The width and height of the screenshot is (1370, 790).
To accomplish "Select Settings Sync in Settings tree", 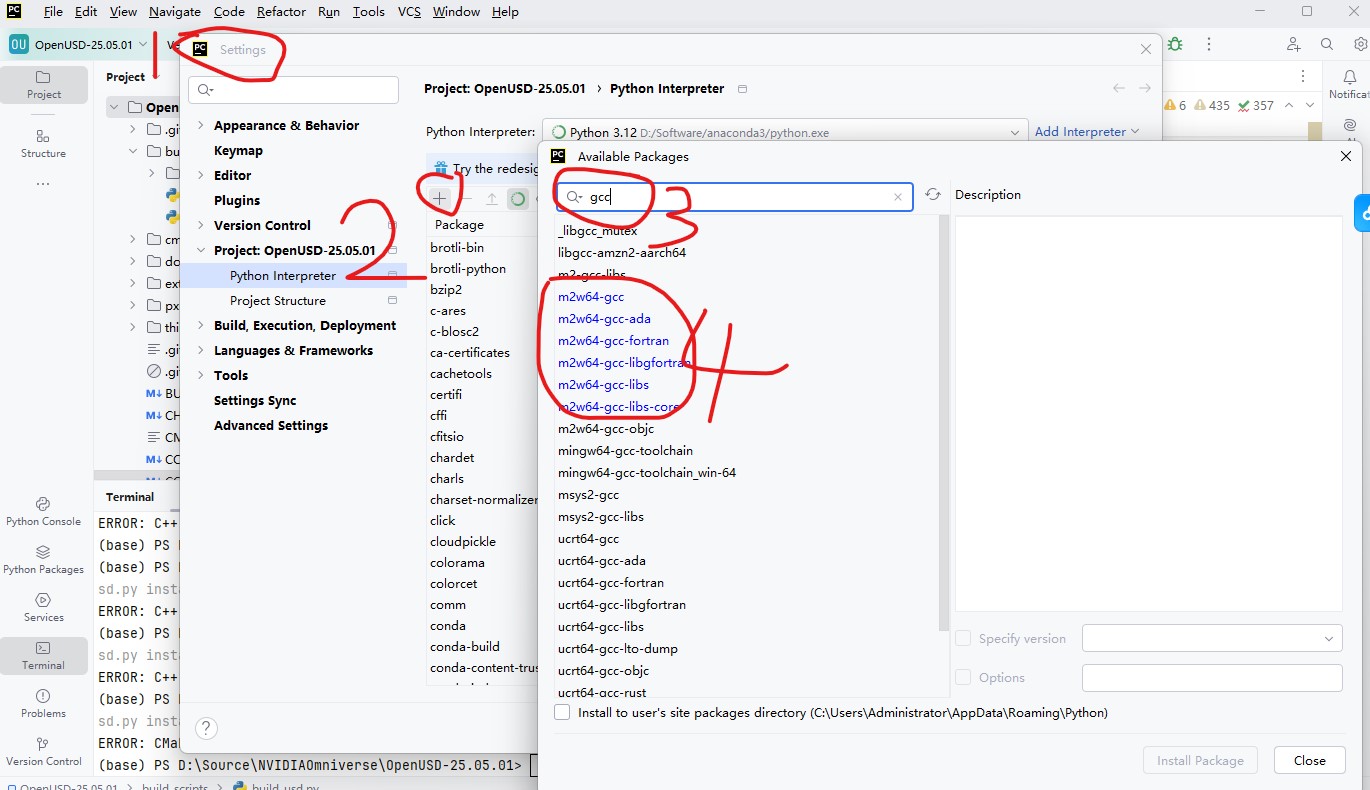I will click(255, 400).
